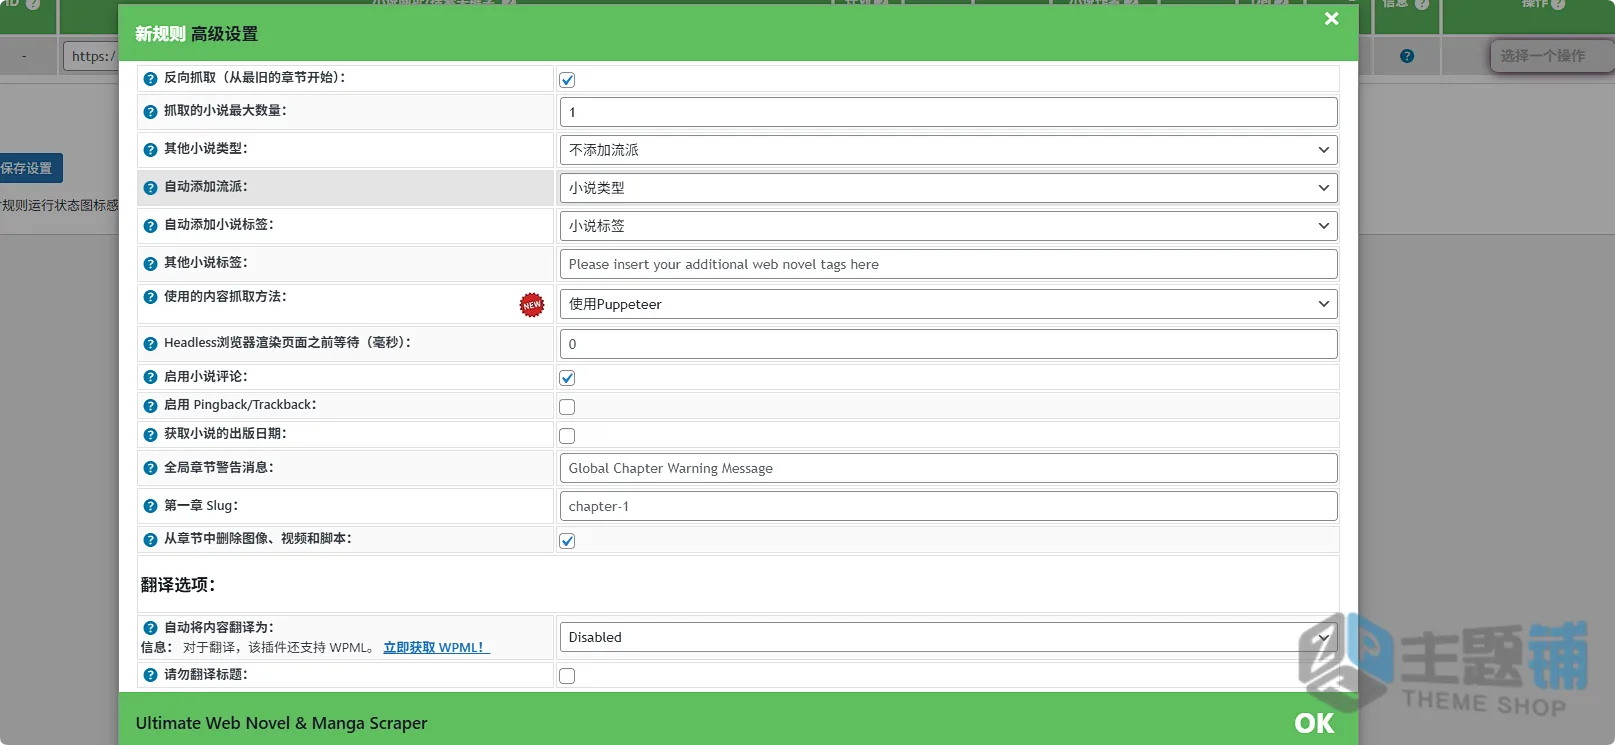Click help icon for 使用的内容抓取方法

[150, 297]
